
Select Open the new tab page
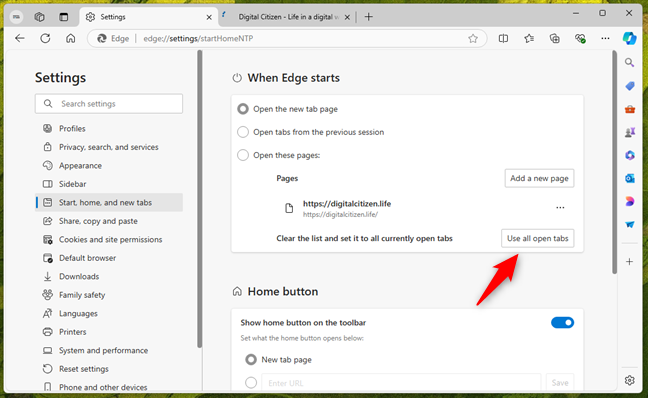pos(243,109)
